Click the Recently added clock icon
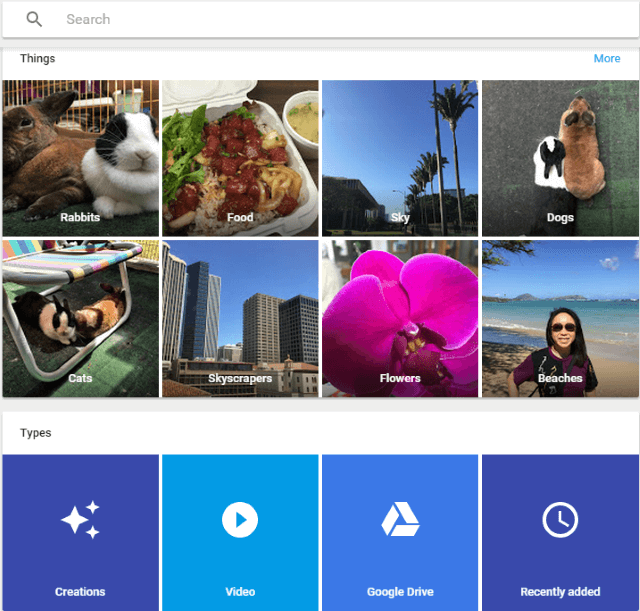640x611 pixels. 560,520
